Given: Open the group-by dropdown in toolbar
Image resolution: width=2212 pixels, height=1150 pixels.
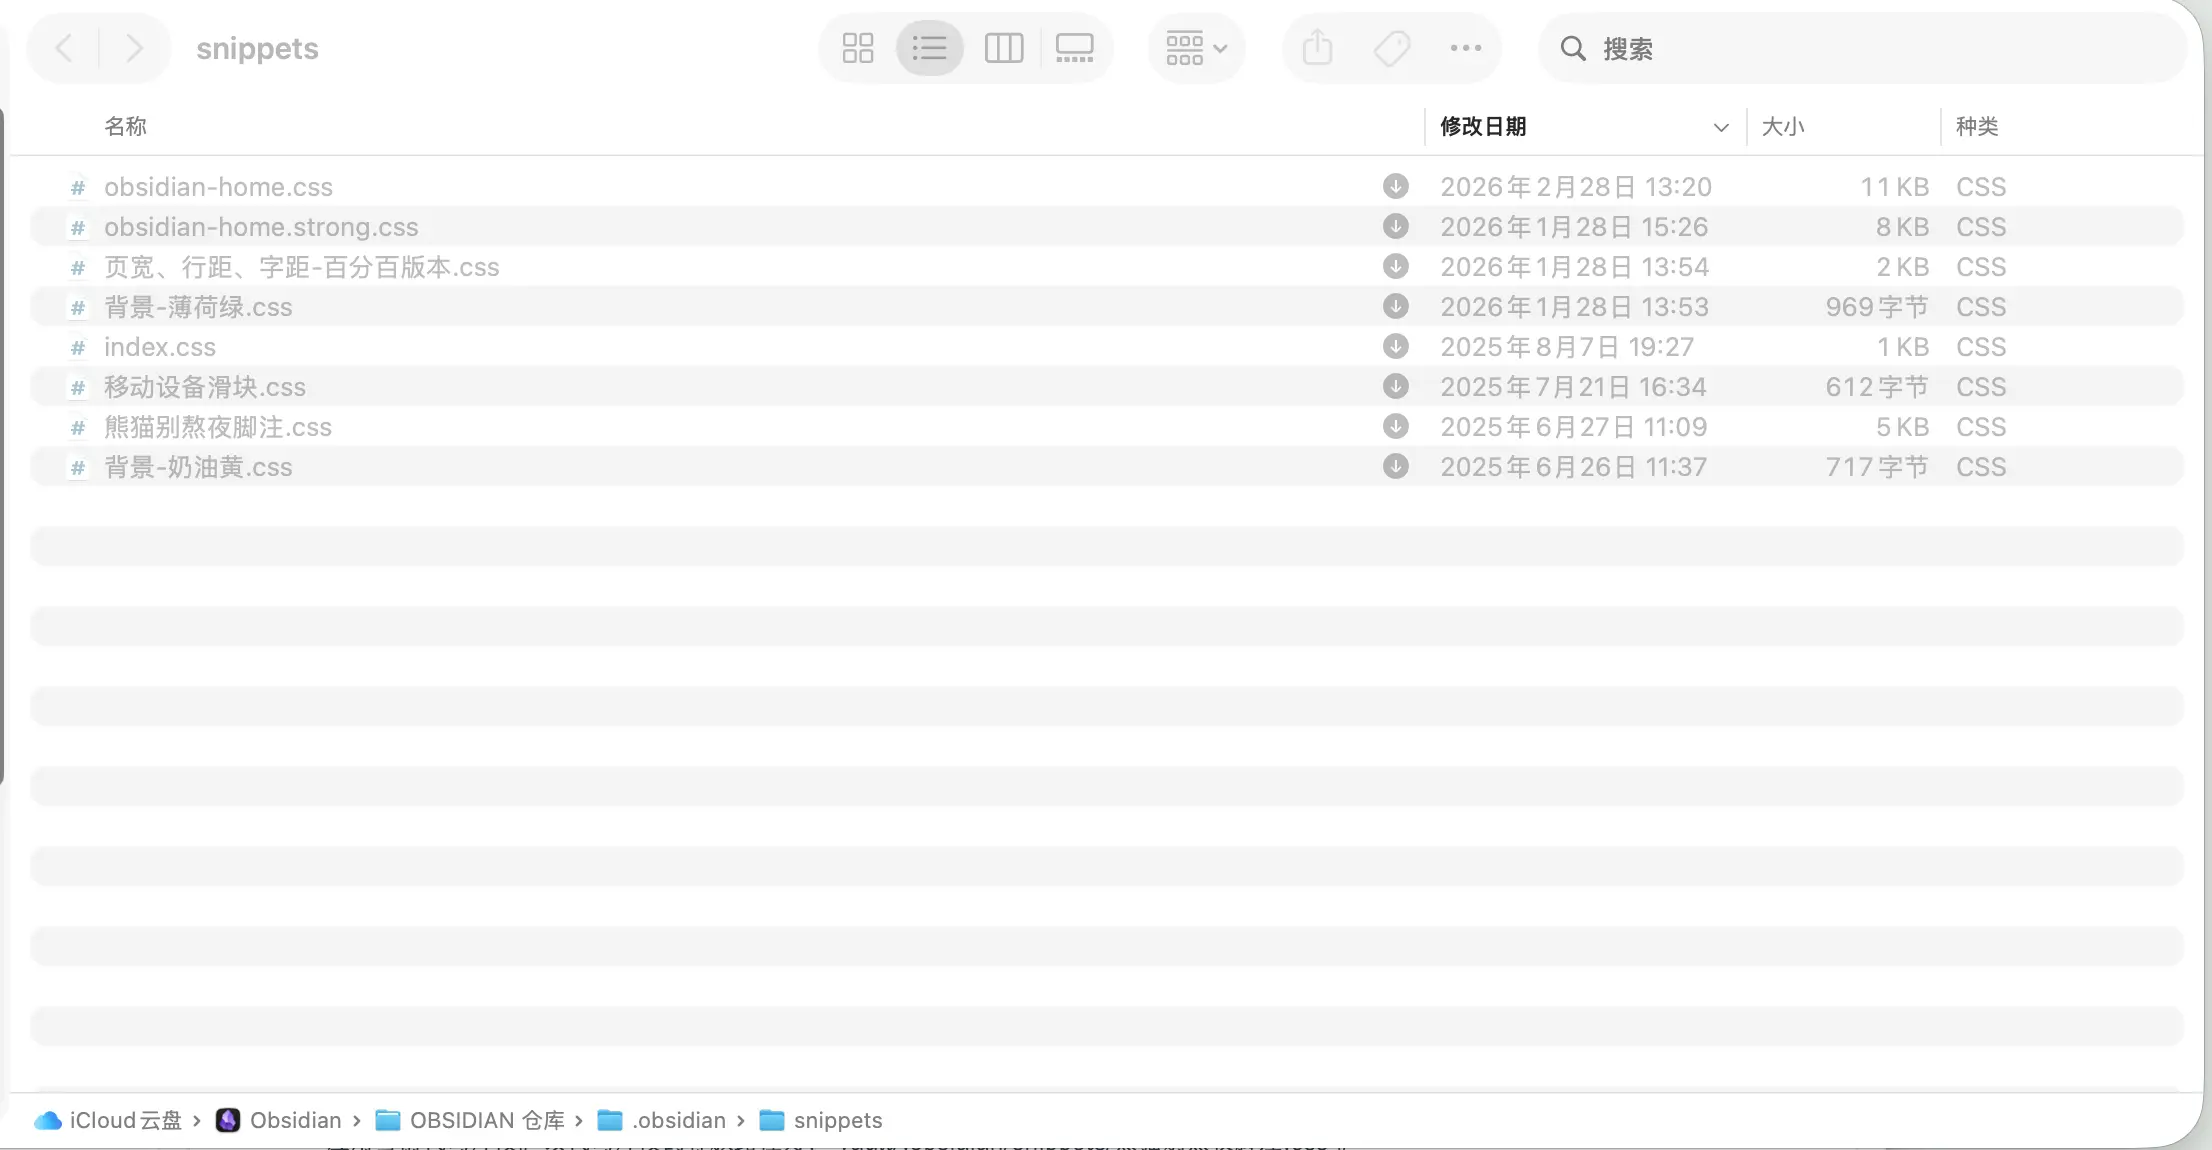Looking at the screenshot, I should tap(1196, 48).
